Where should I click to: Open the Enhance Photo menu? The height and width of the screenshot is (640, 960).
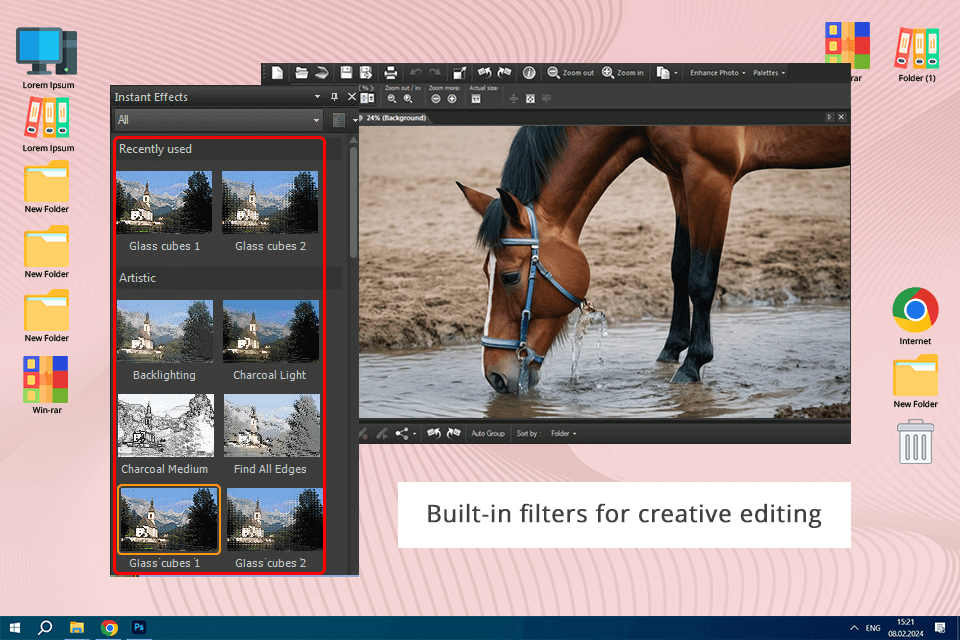point(718,72)
